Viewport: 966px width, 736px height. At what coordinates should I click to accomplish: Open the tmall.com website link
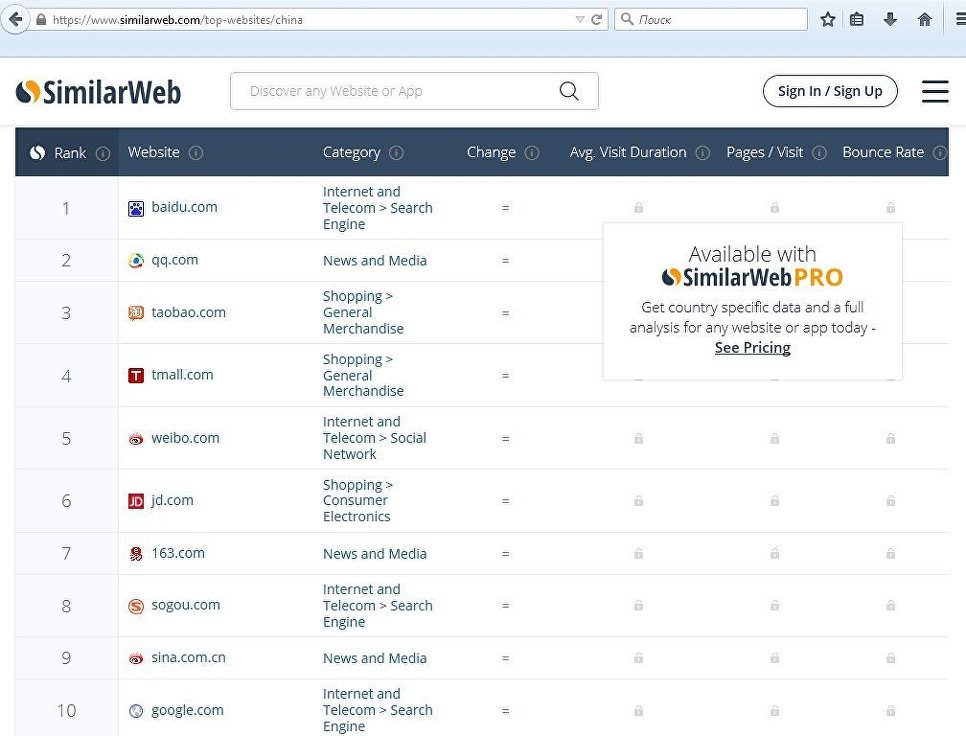pos(182,374)
